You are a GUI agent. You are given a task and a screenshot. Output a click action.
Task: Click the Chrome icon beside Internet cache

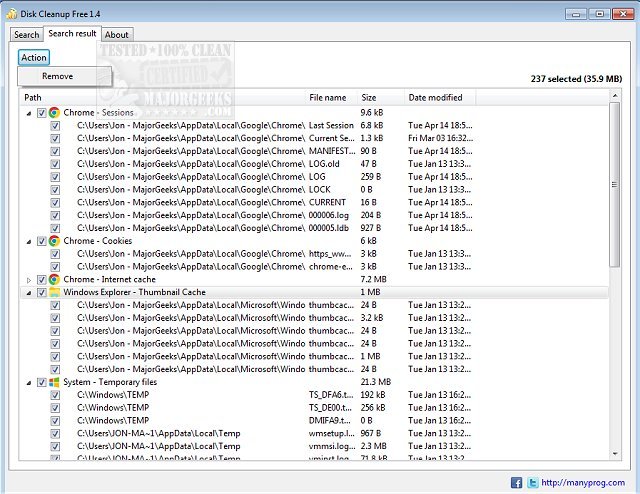pos(54,279)
